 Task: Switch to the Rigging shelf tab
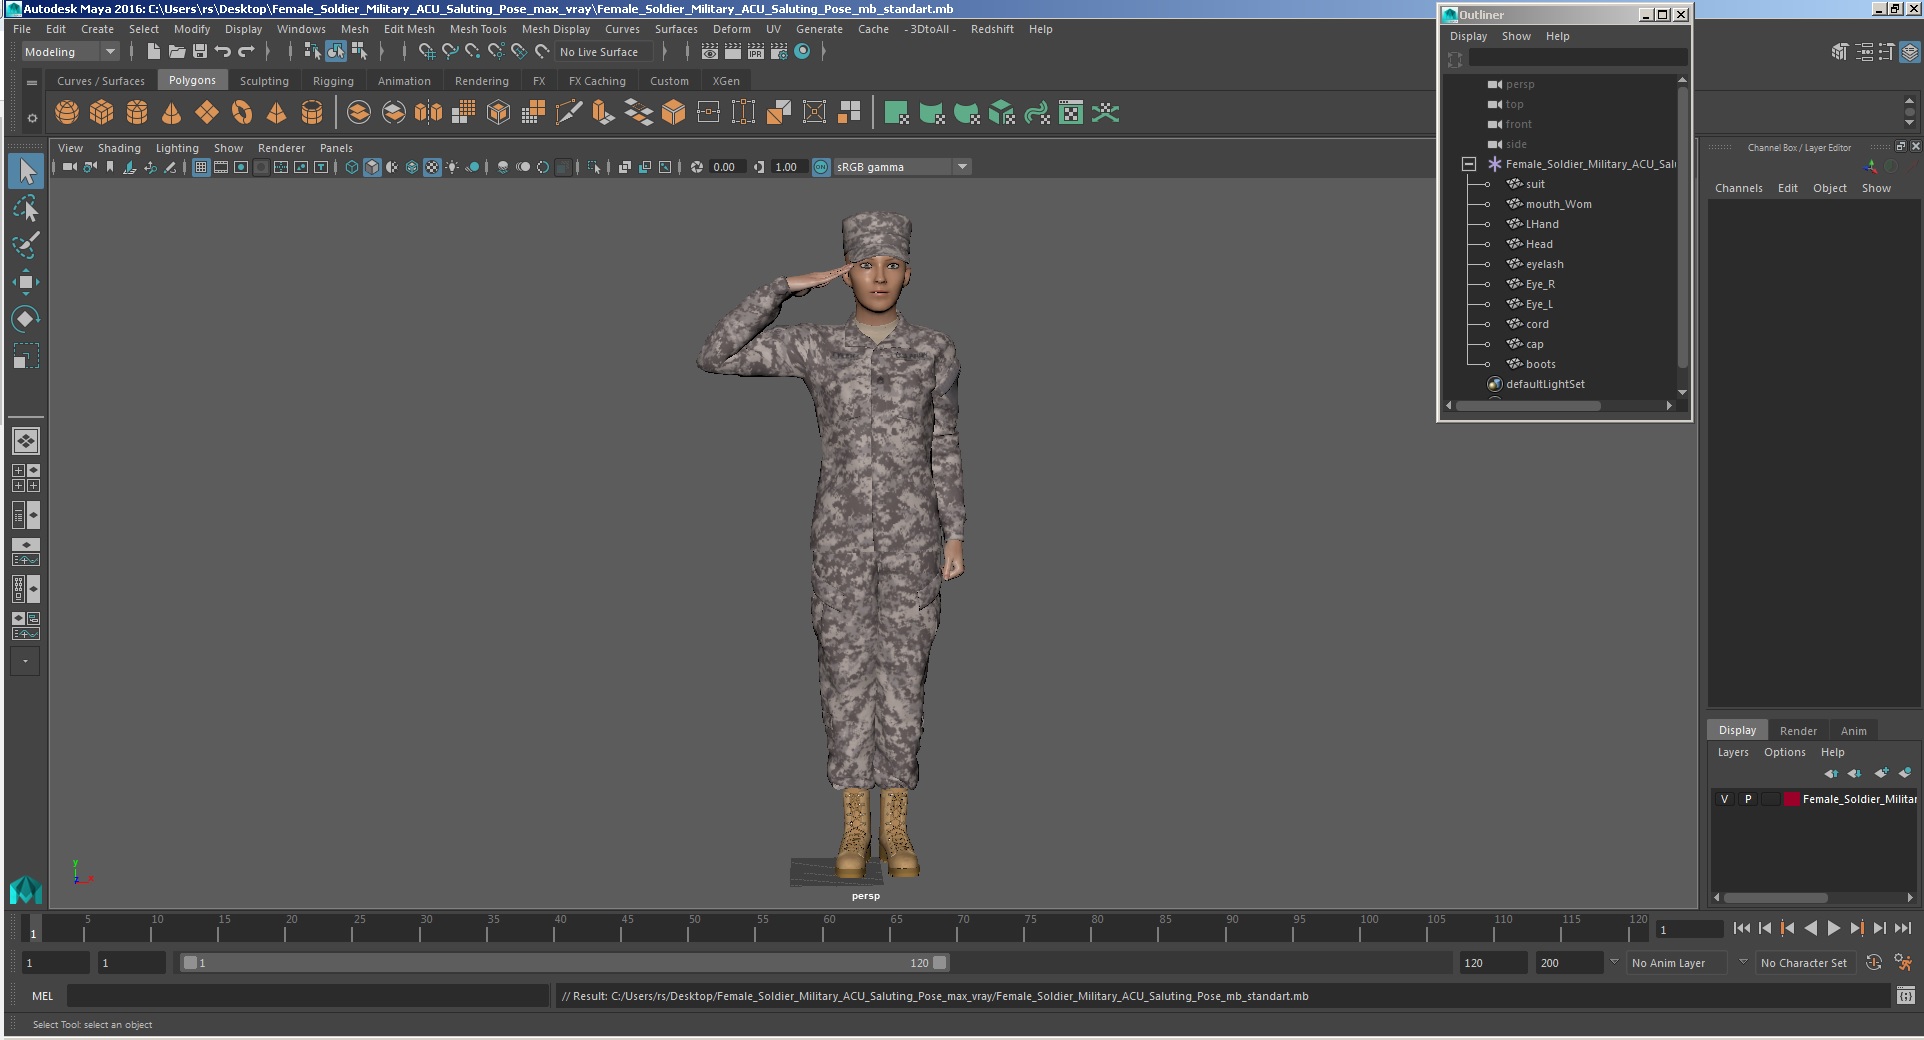click(333, 81)
